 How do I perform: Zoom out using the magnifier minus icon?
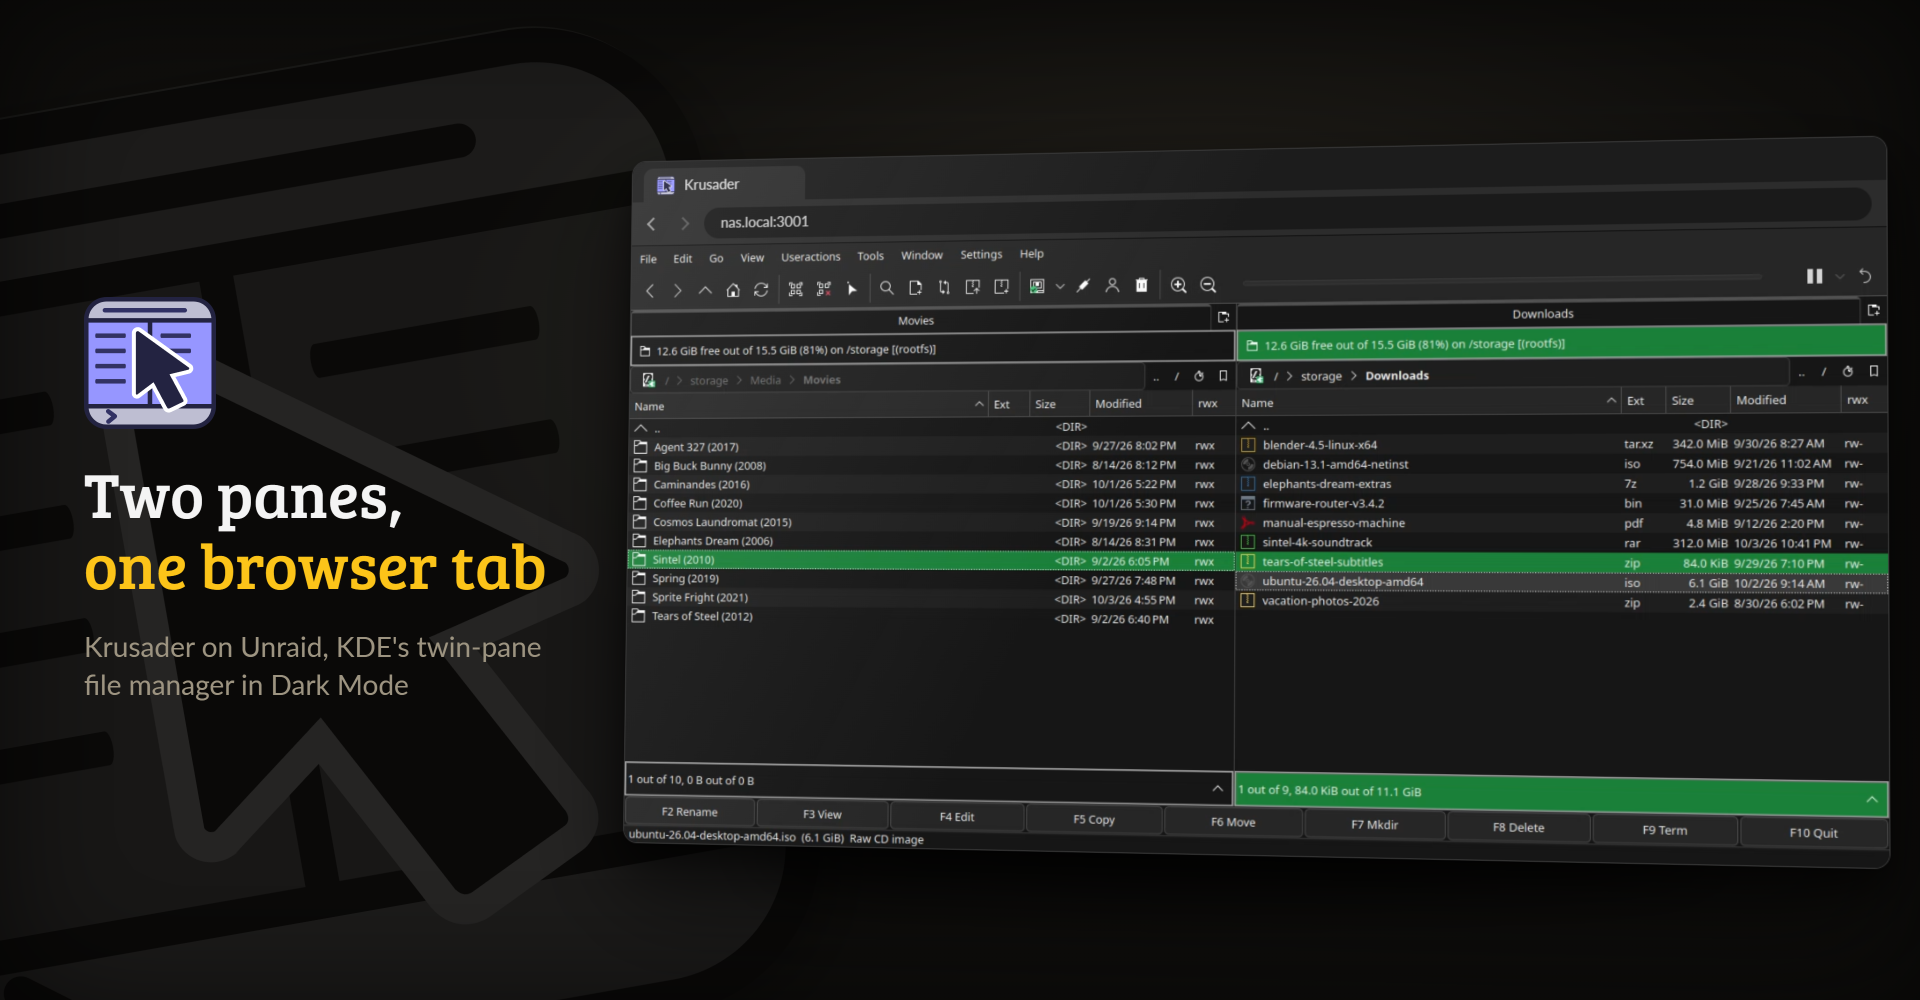(x=1208, y=285)
